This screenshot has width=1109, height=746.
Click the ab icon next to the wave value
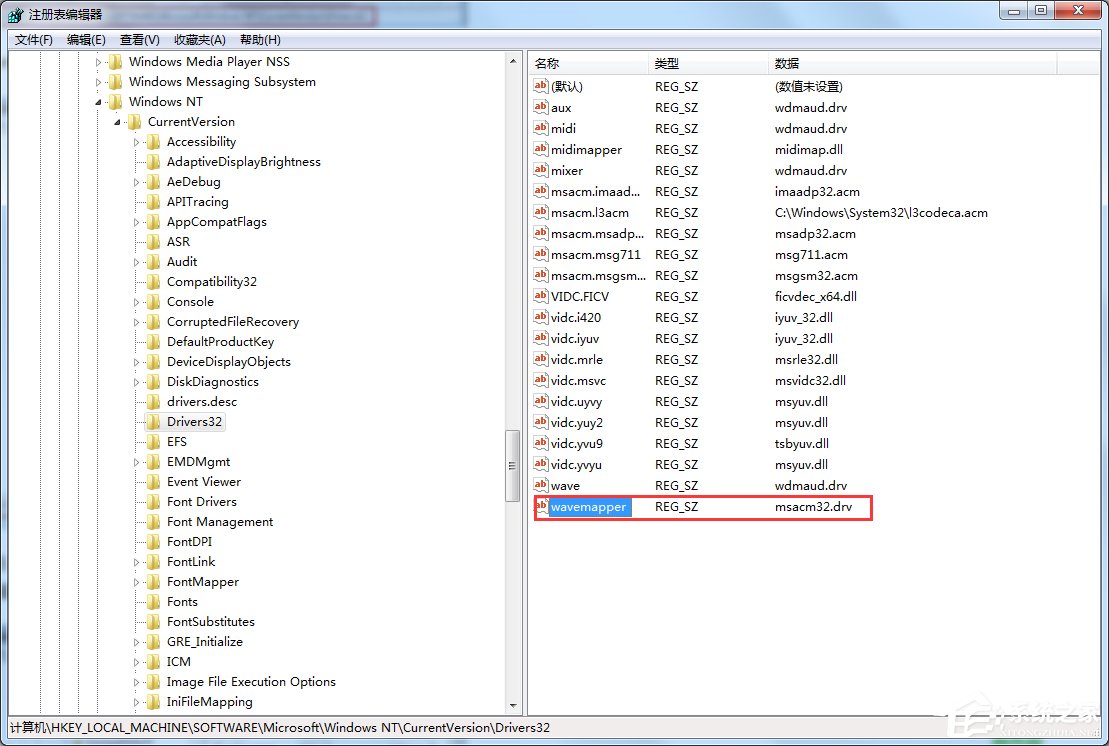tap(542, 485)
